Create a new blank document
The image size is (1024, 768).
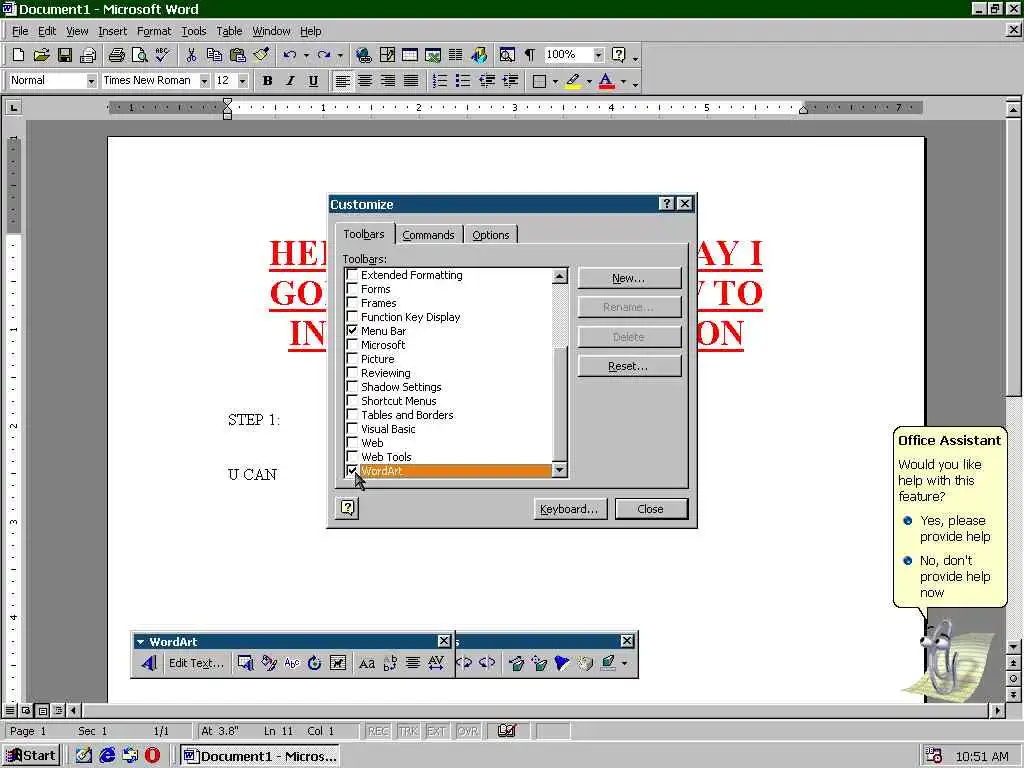click(18, 55)
